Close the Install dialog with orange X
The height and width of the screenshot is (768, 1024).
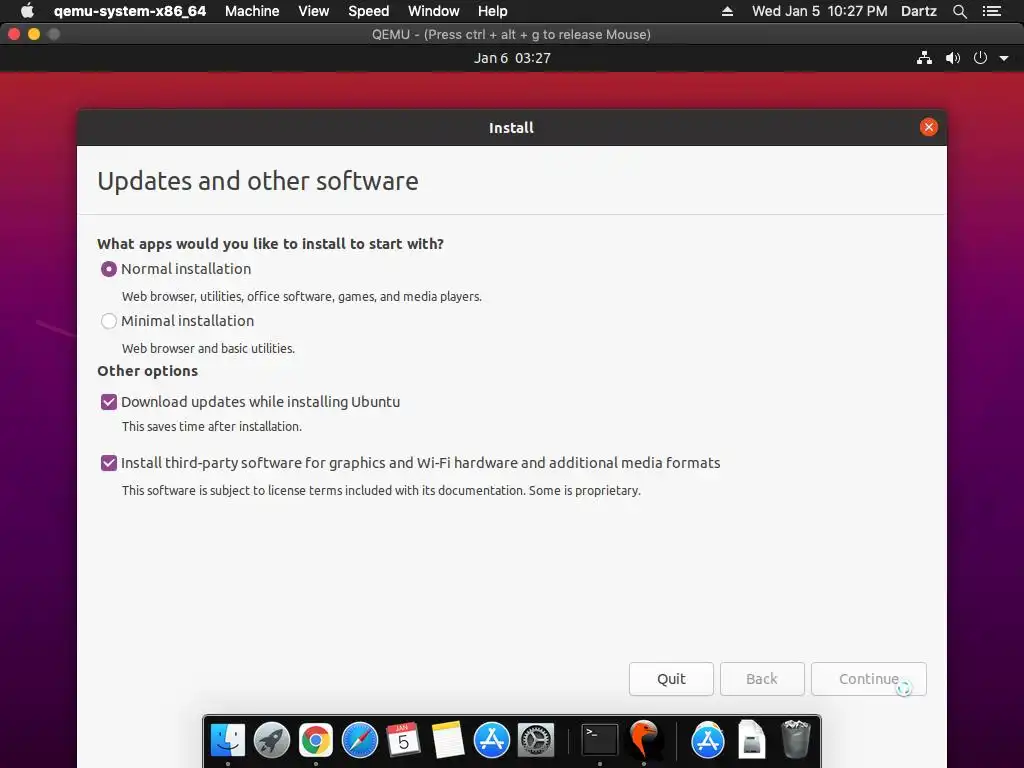pos(929,127)
